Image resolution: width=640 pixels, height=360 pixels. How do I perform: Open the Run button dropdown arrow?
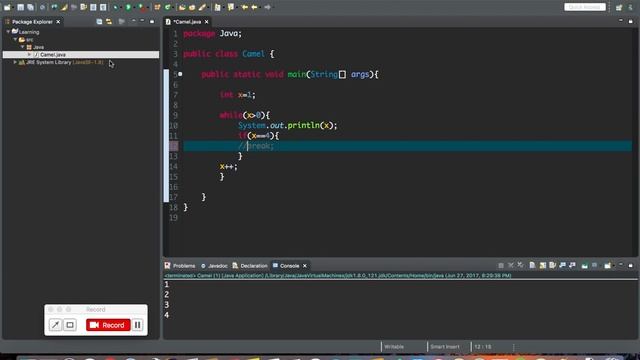coord(134,7)
